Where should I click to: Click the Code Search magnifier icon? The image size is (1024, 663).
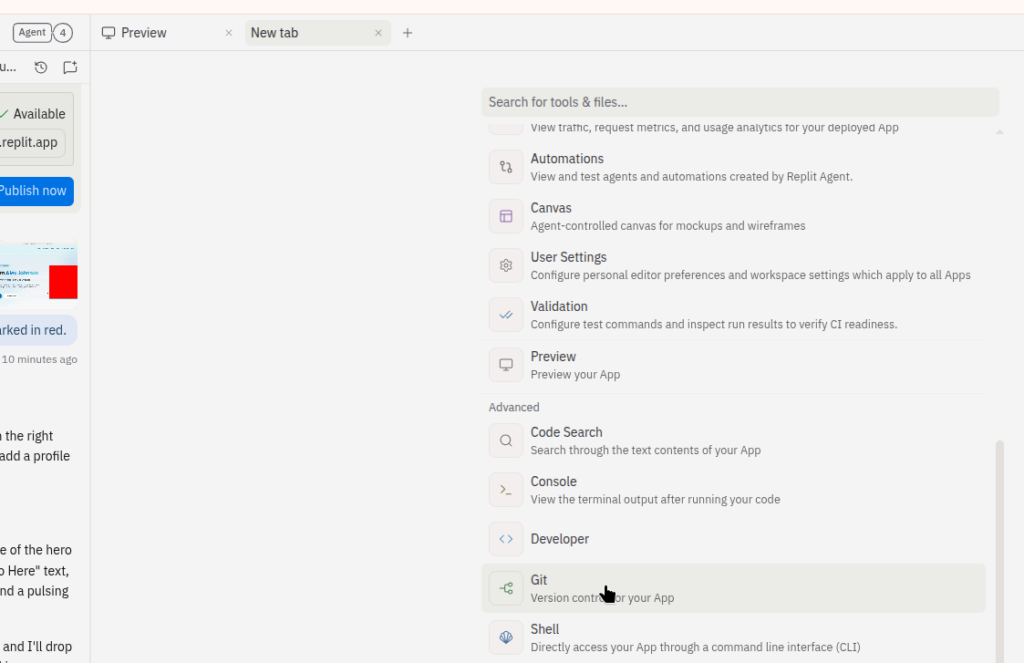click(x=506, y=440)
